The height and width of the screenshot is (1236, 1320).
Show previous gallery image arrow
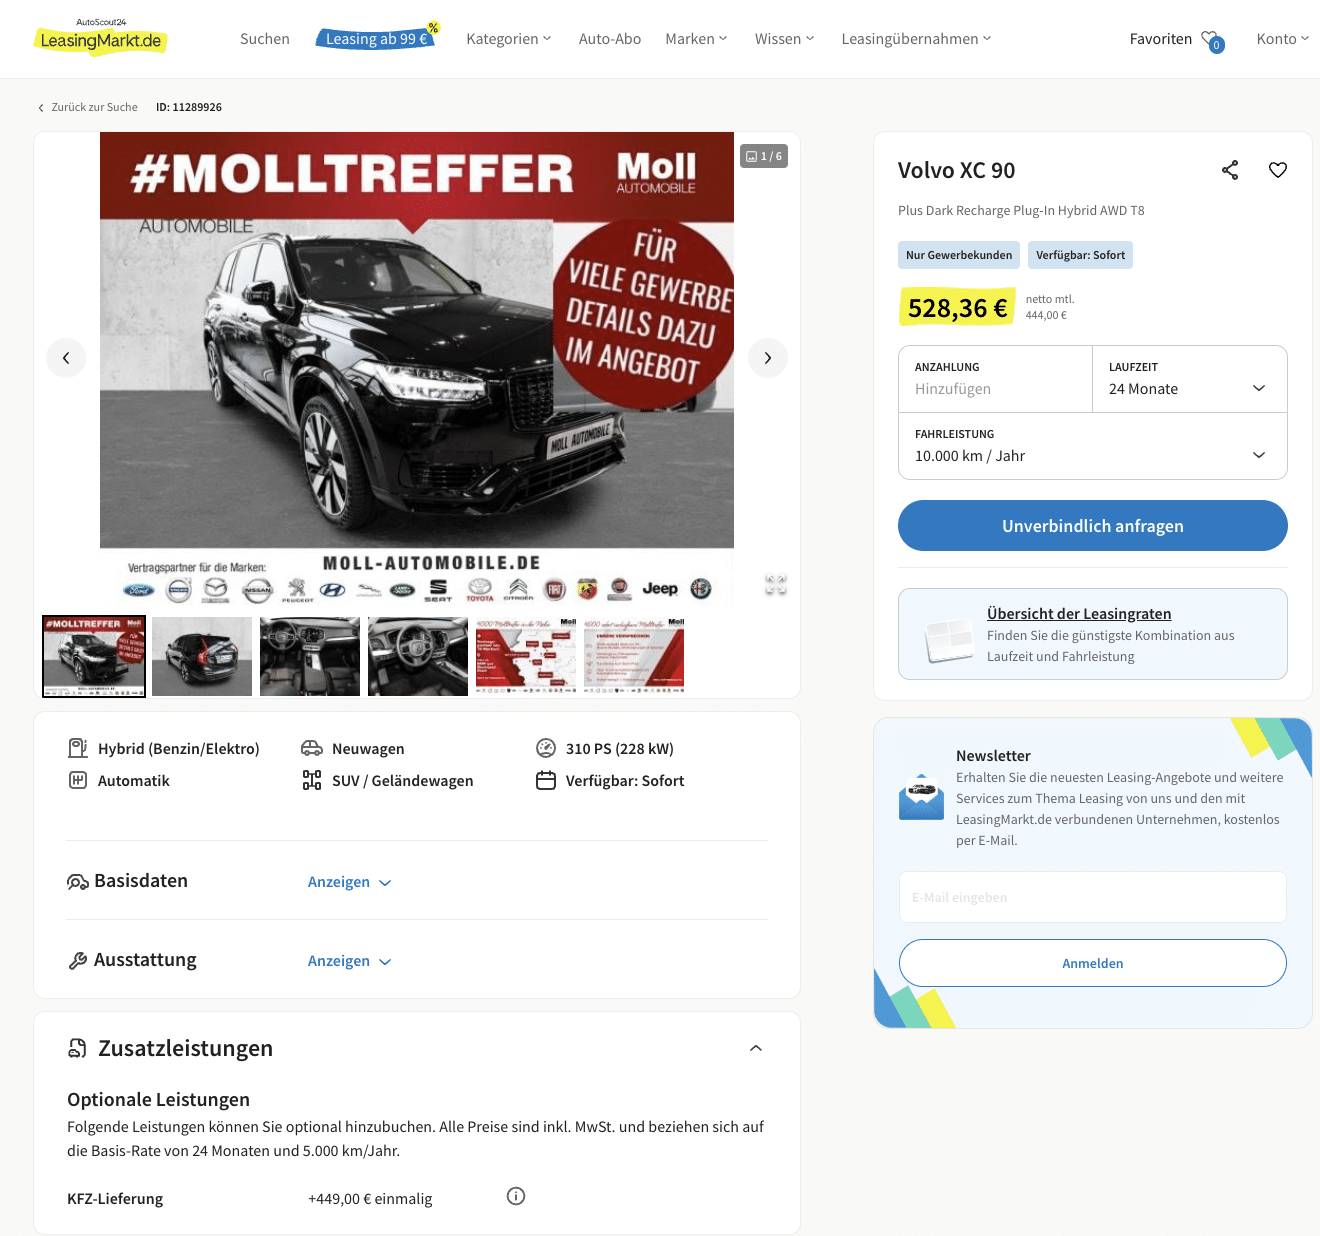click(66, 358)
